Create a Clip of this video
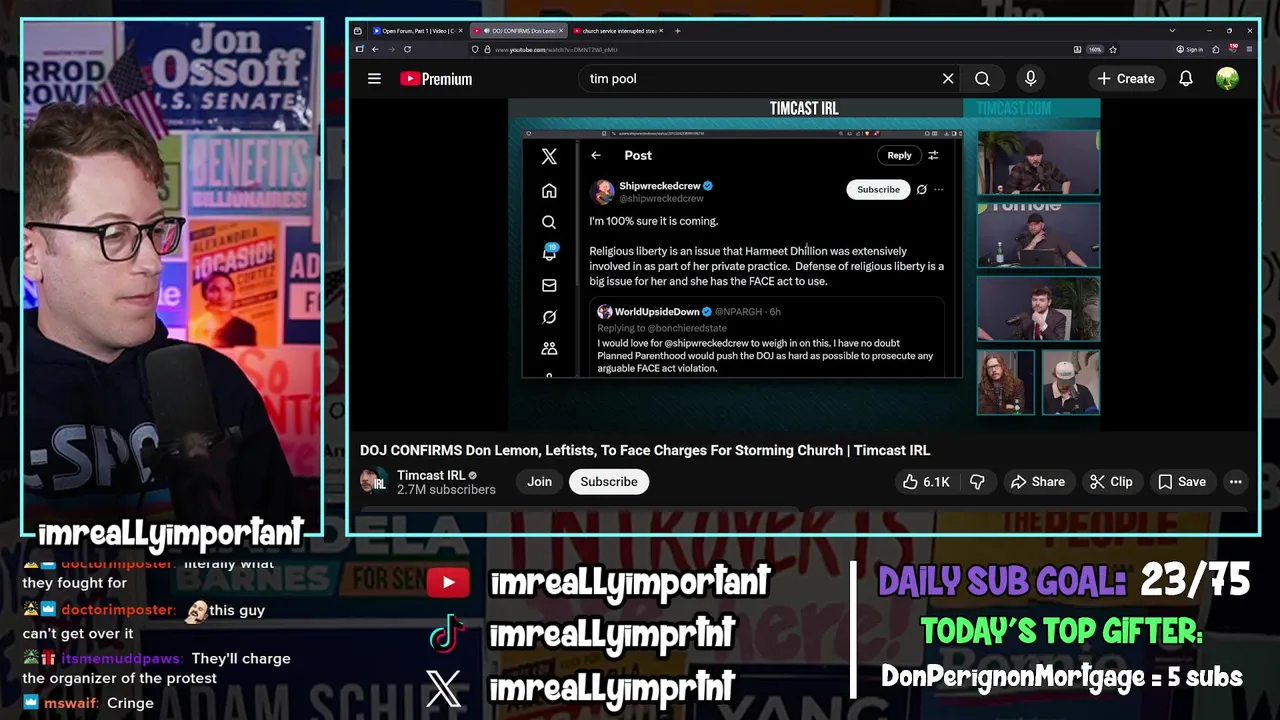Screen dimensions: 1280x720 pos(1111,482)
